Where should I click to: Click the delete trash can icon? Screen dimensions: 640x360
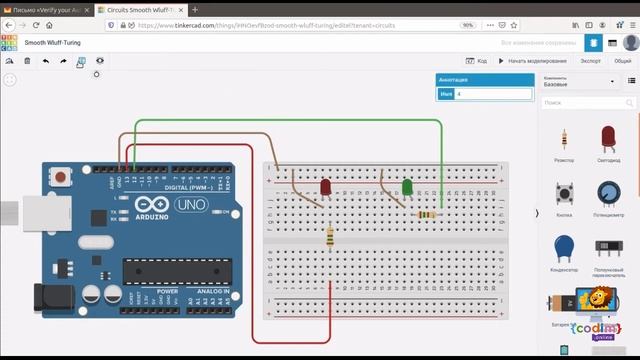(x=27, y=61)
